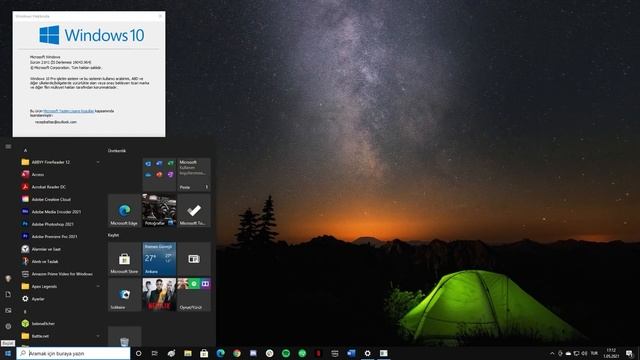
Task: Open the Ankara weather tile
Action: [159, 259]
